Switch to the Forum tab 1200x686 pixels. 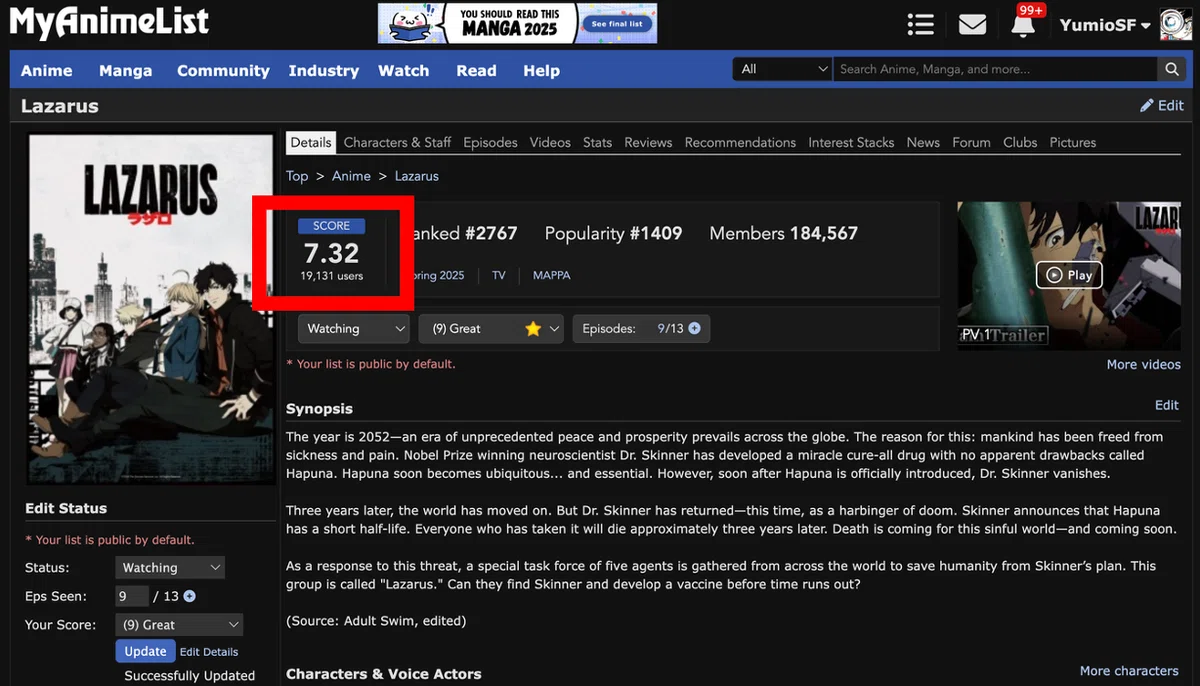[x=971, y=142]
